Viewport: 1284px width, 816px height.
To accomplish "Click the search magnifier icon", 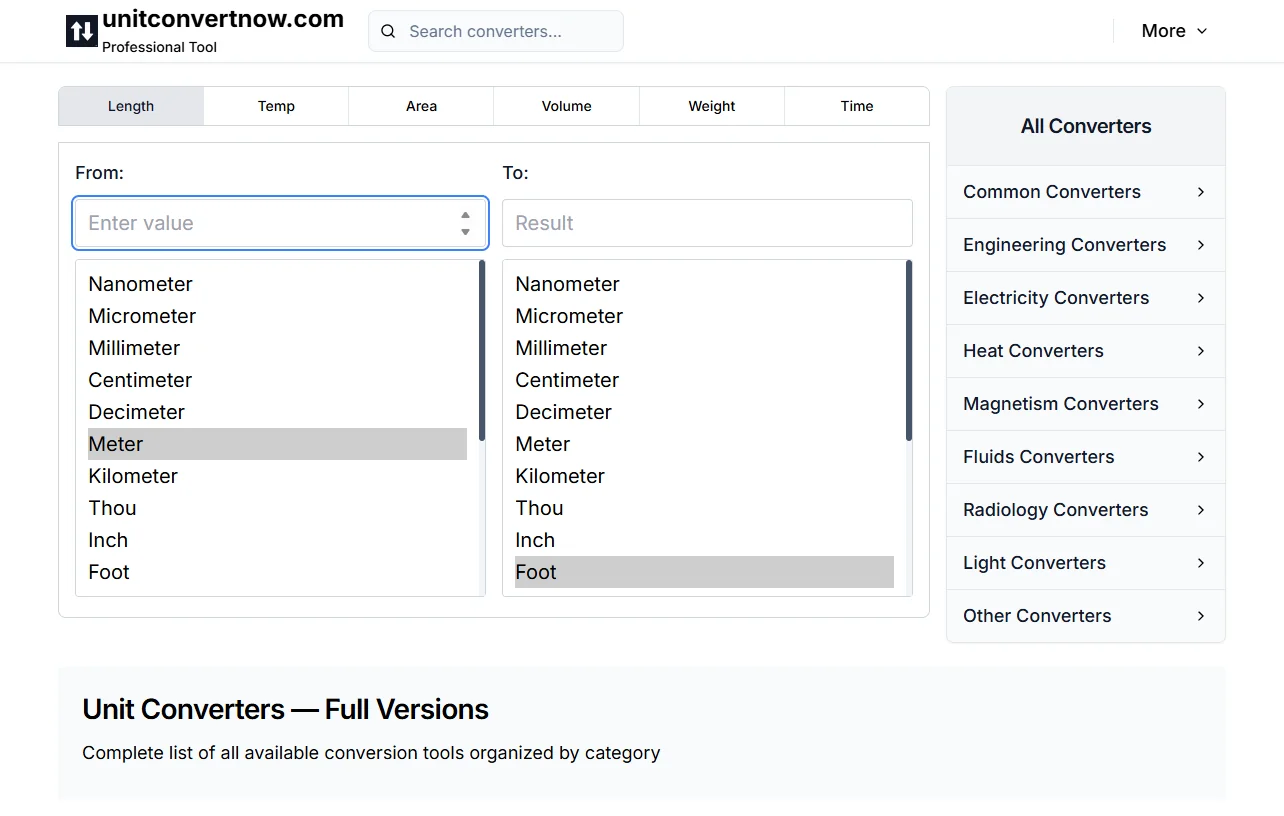I will pyautogui.click(x=388, y=31).
